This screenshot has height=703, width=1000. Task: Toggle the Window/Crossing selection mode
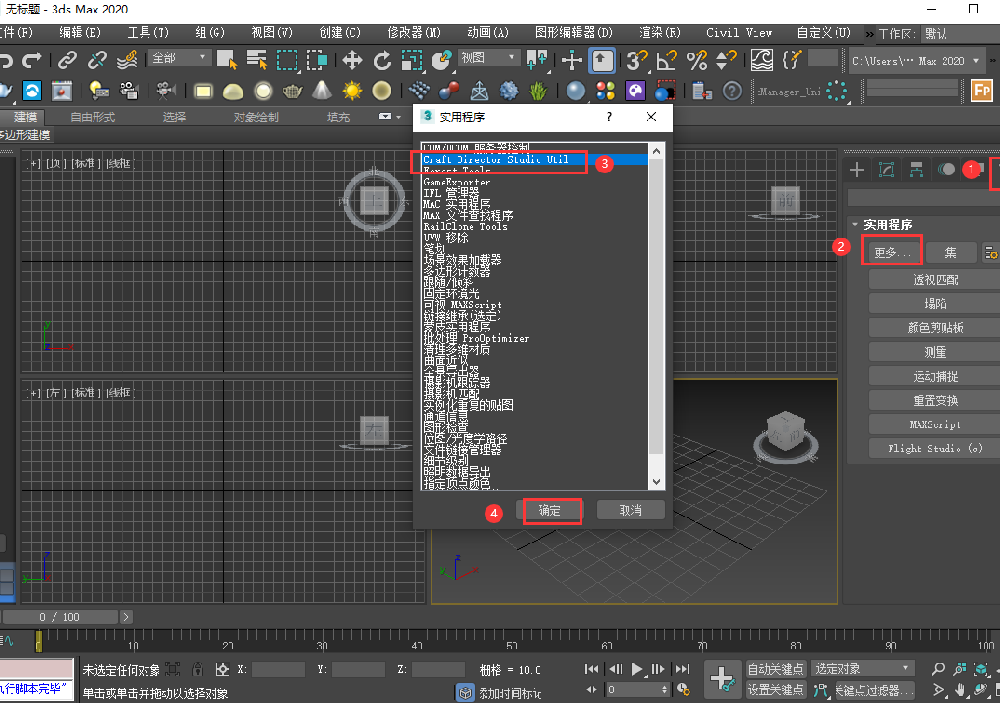[x=317, y=61]
